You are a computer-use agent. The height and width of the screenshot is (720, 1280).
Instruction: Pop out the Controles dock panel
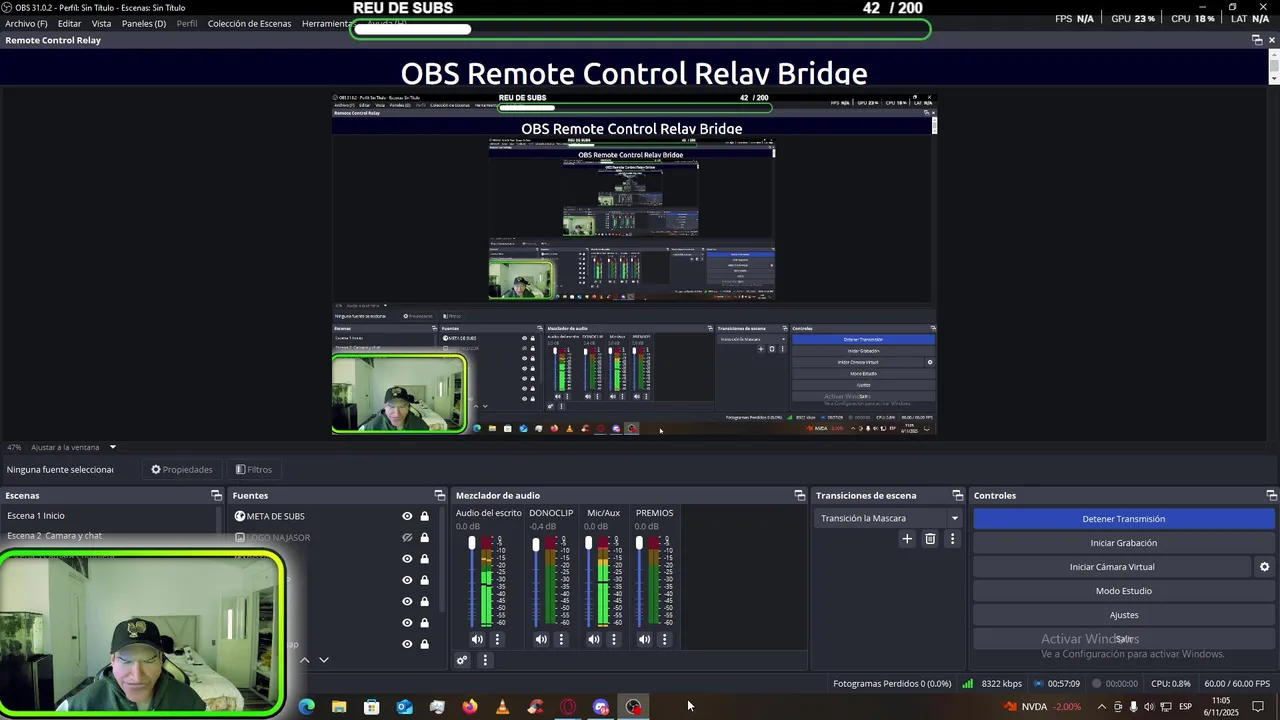[1271, 495]
